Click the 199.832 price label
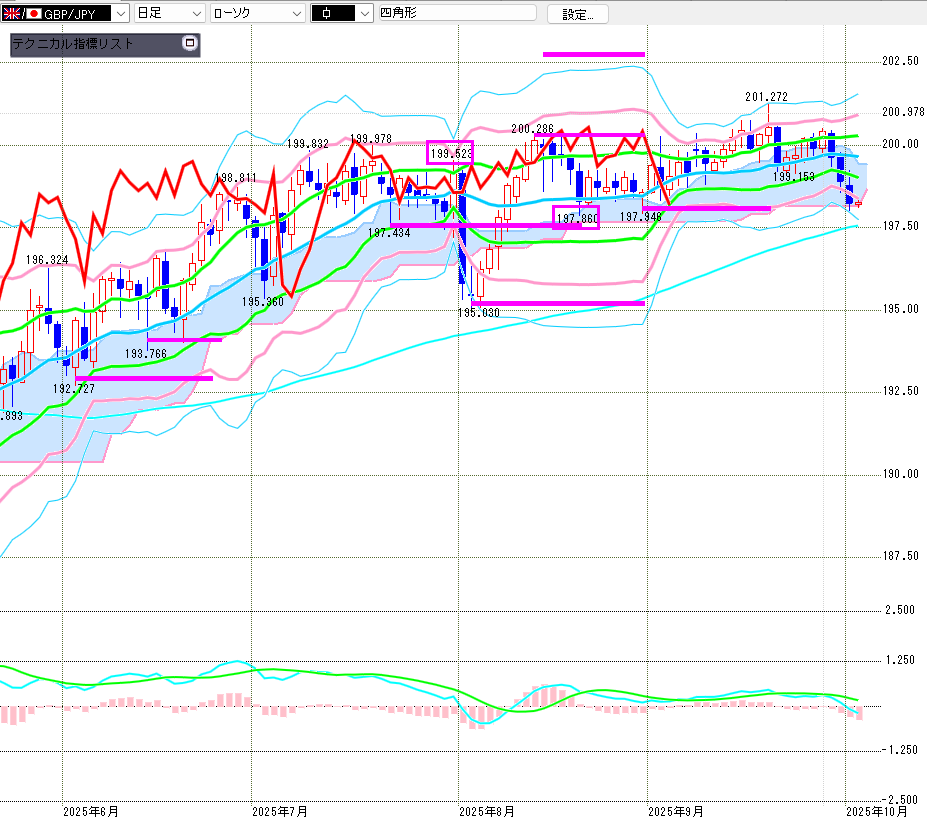The height and width of the screenshot is (818, 927). [307, 144]
